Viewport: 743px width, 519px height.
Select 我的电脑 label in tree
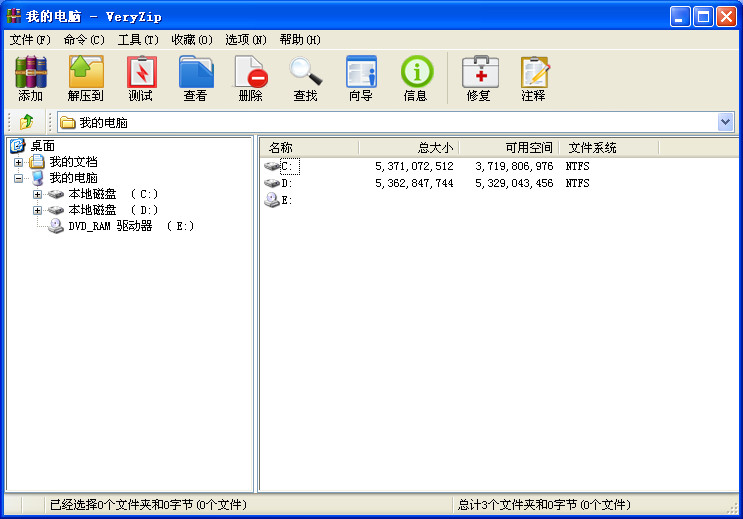coord(73,178)
